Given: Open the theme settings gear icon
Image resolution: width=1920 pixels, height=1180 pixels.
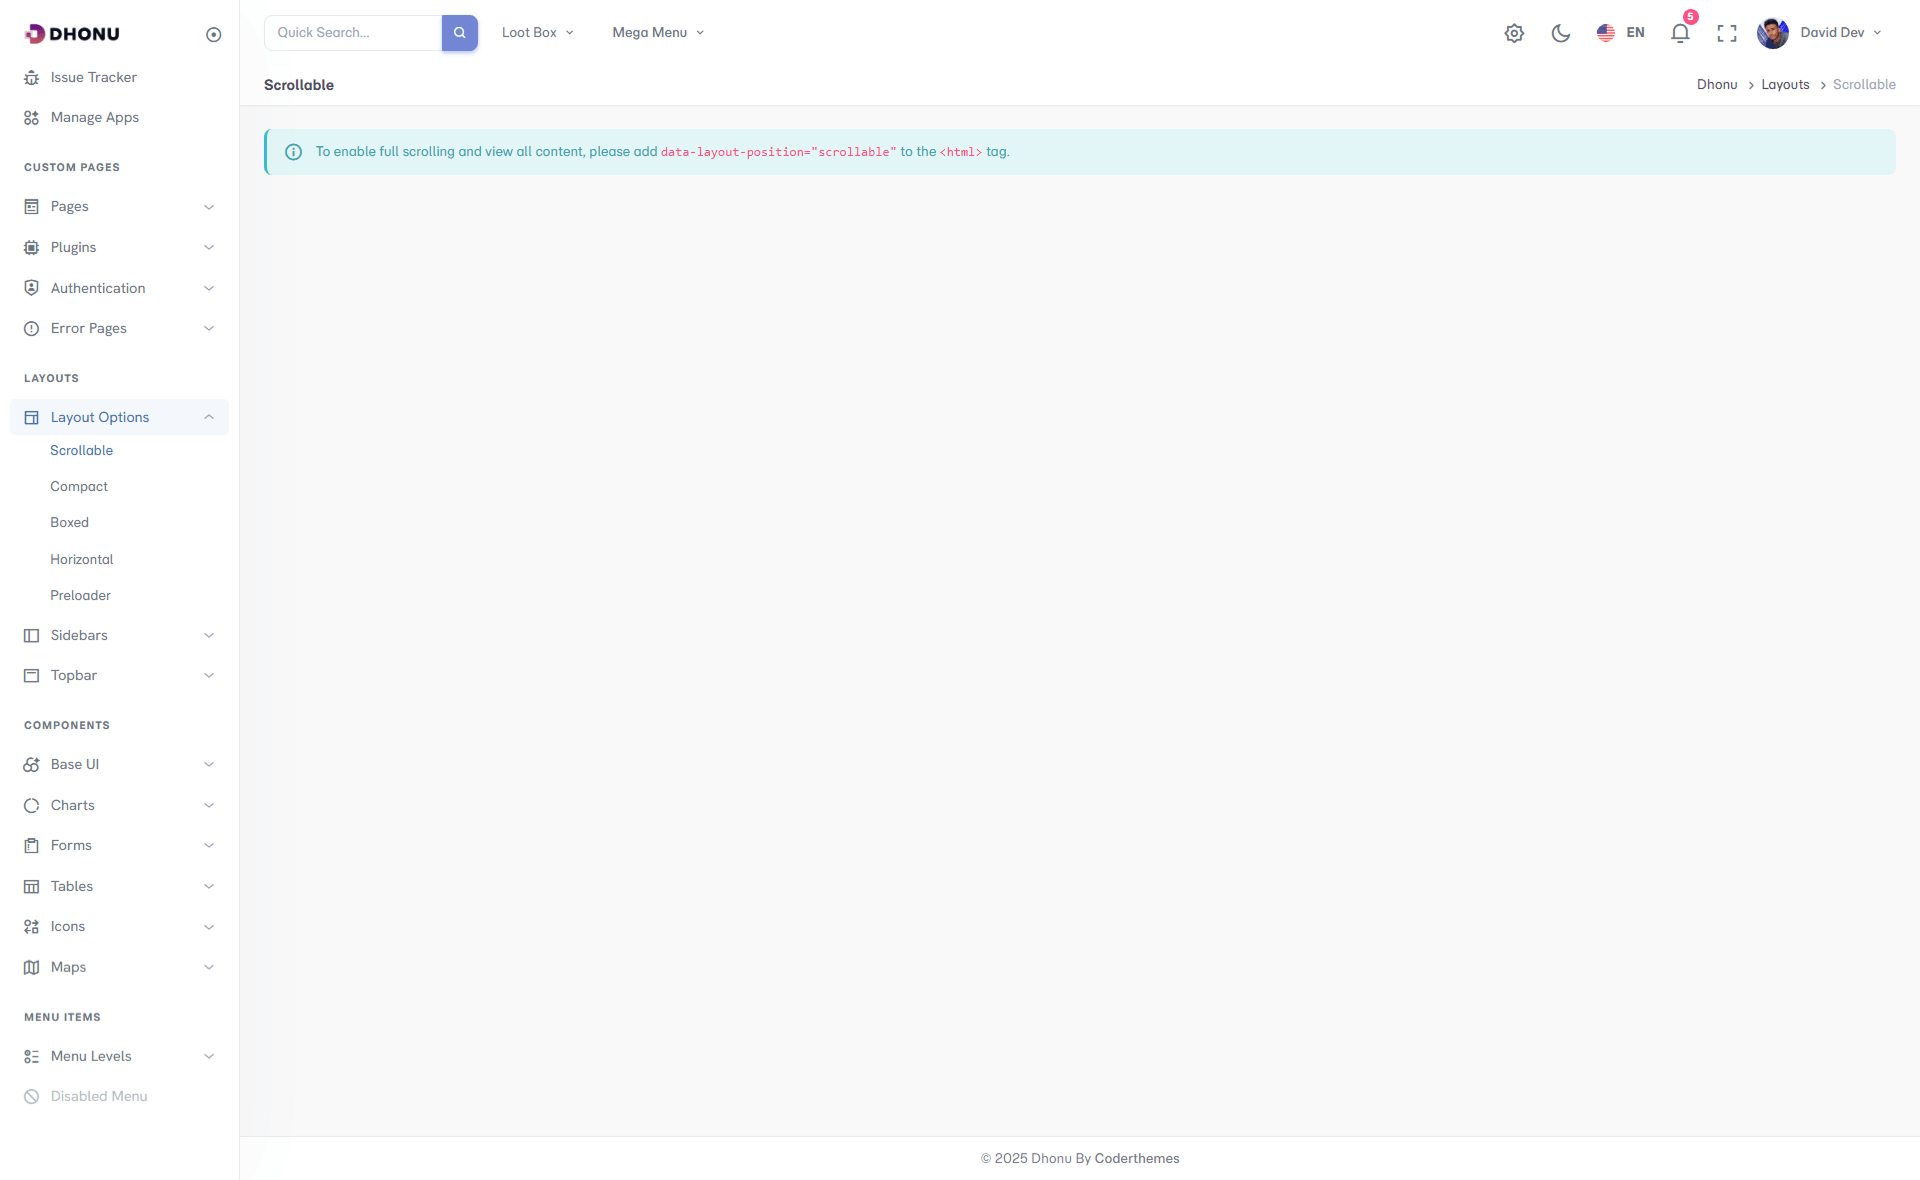Looking at the screenshot, I should click(x=1514, y=33).
